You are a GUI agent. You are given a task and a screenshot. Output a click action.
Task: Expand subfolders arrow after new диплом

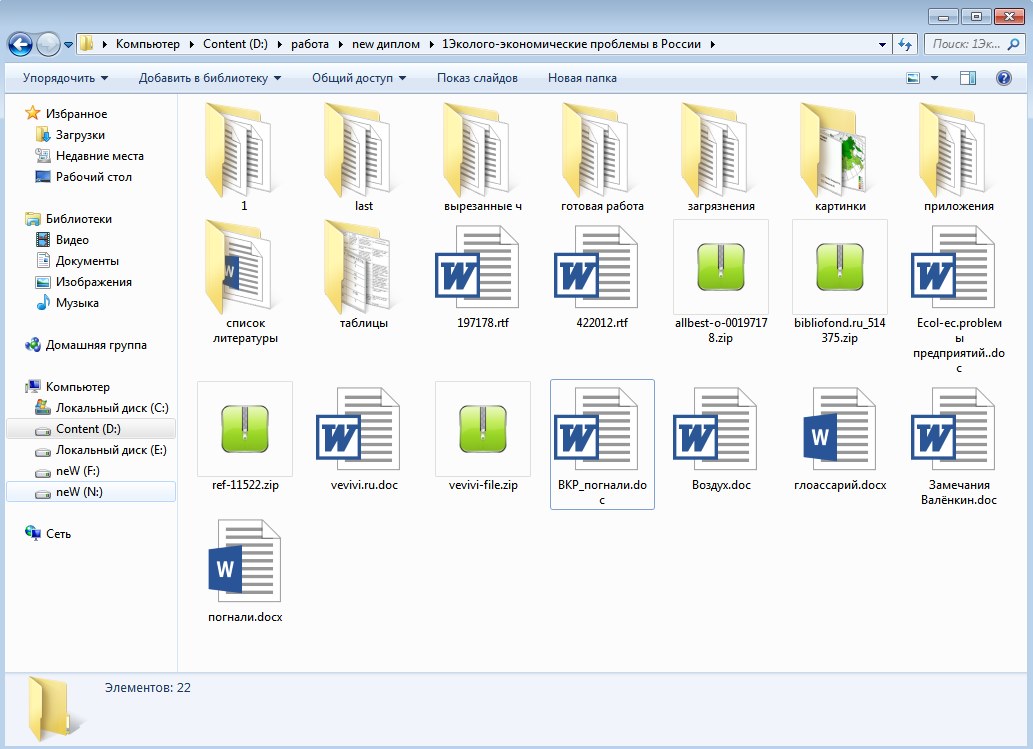[432, 44]
